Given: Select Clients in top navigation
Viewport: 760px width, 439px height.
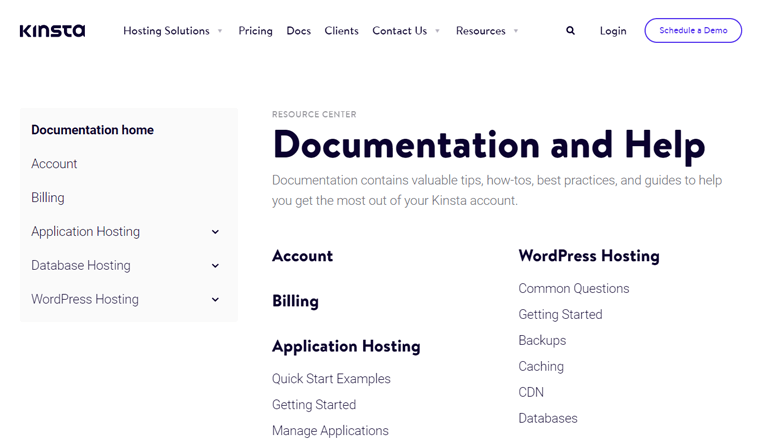Looking at the screenshot, I should coord(341,31).
